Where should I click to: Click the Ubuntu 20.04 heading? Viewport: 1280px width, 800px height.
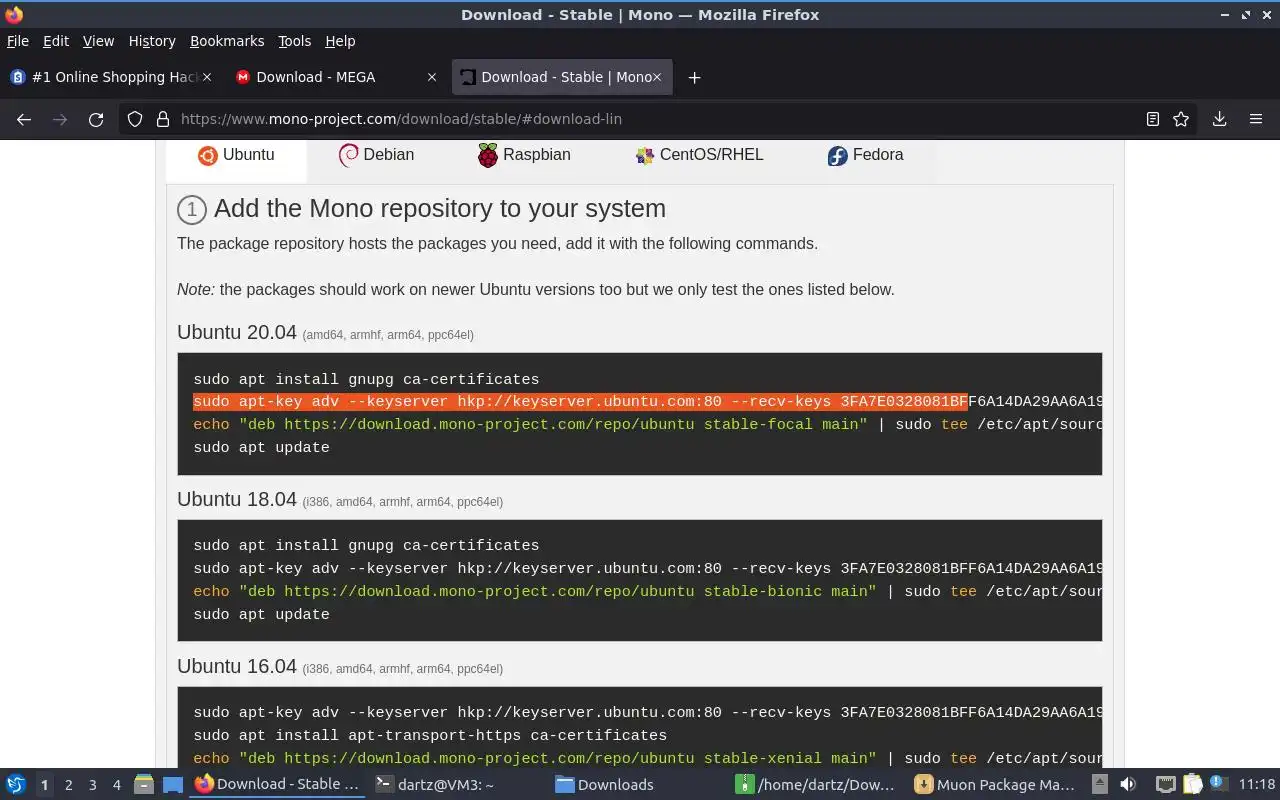(x=237, y=332)
